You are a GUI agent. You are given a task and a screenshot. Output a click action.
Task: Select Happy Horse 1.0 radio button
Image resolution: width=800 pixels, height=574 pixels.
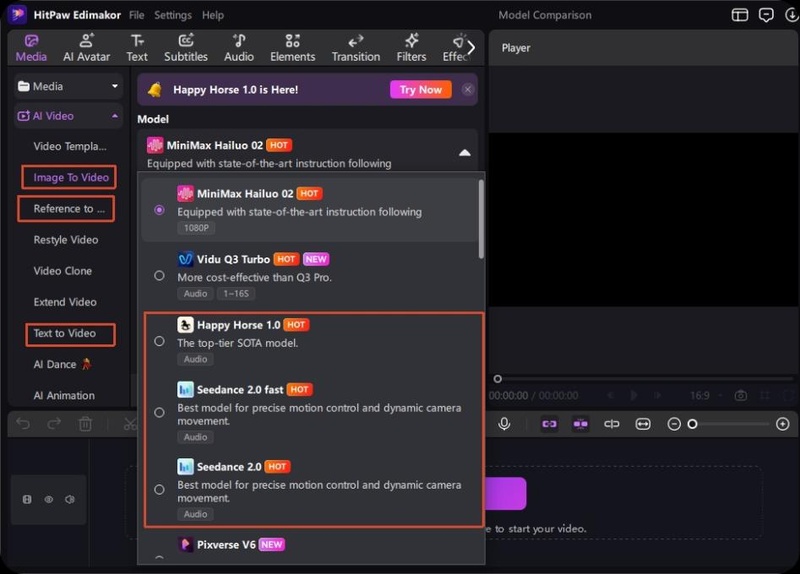[x=159, y=341]
